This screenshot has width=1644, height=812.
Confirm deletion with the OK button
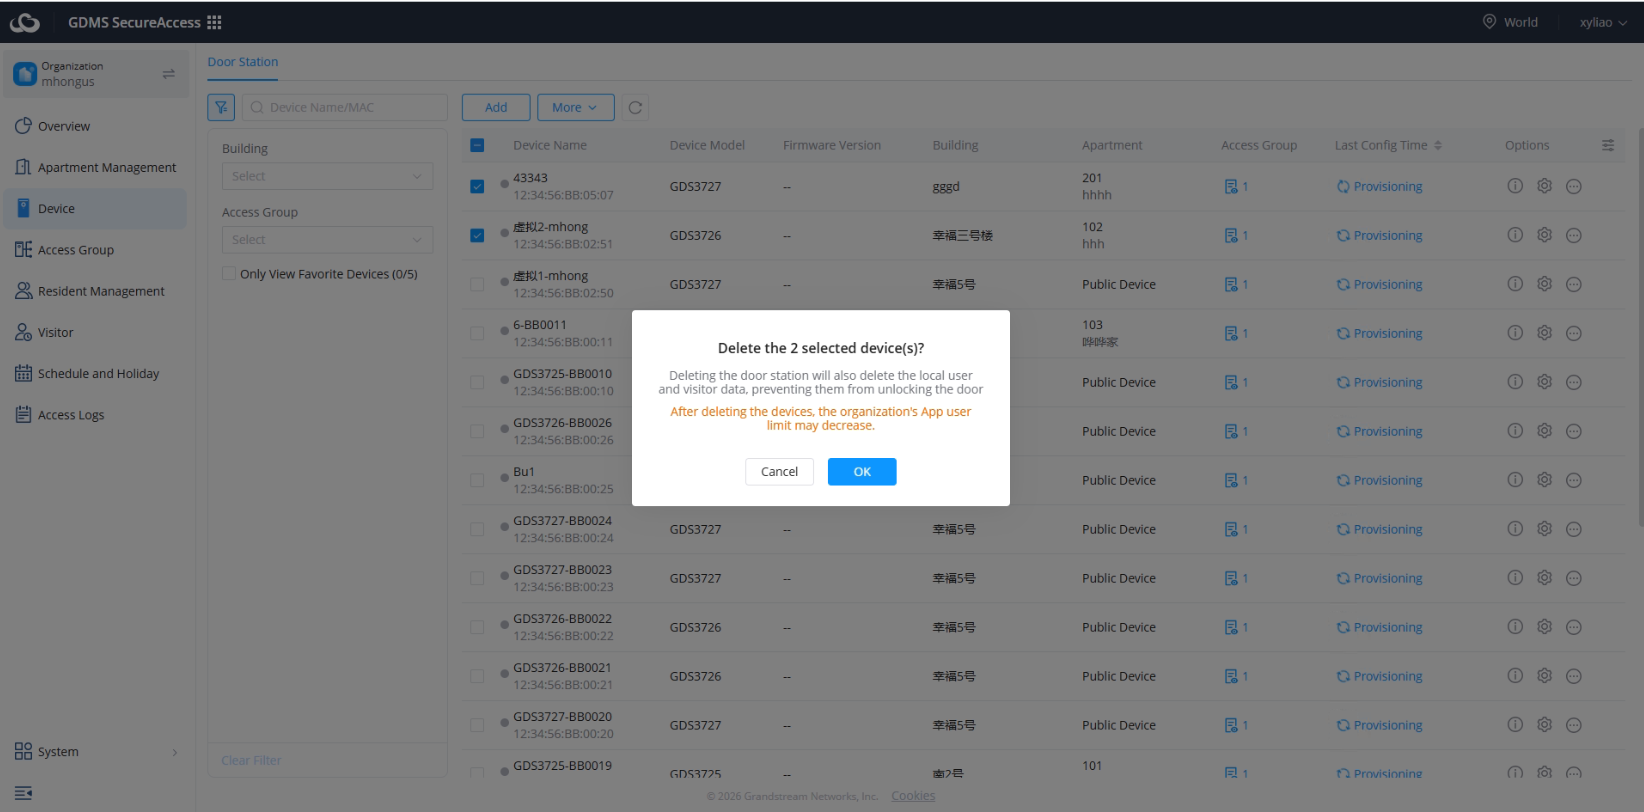[862, 471]
